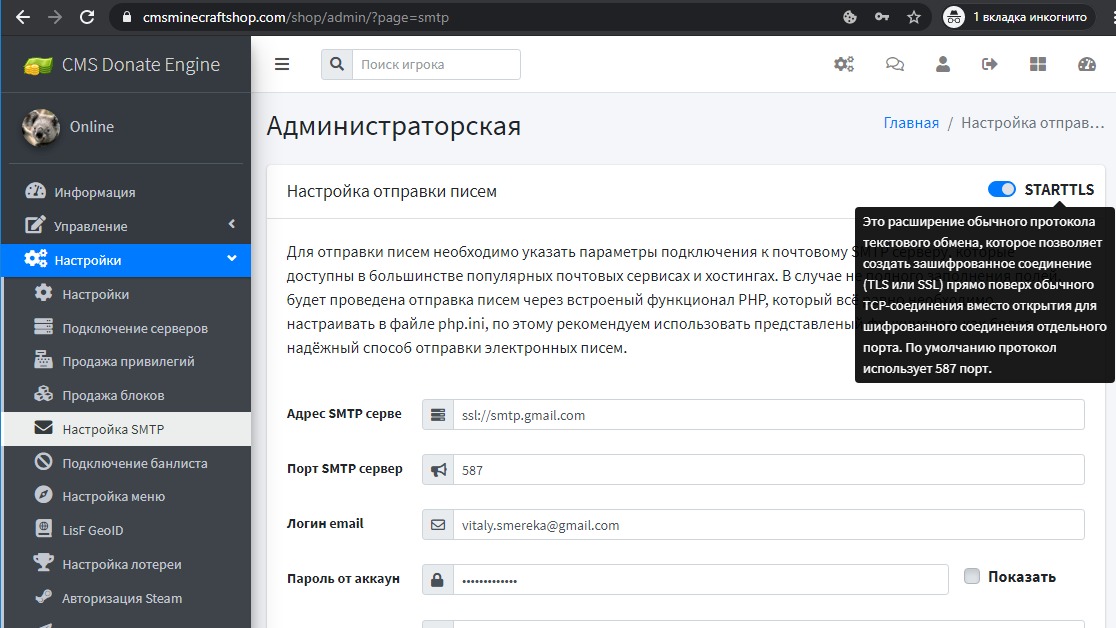The height and width of the screenshot is (628, 1116).
Task: Select Продажа привилегий menu item
Action: (x=128, y=361)
